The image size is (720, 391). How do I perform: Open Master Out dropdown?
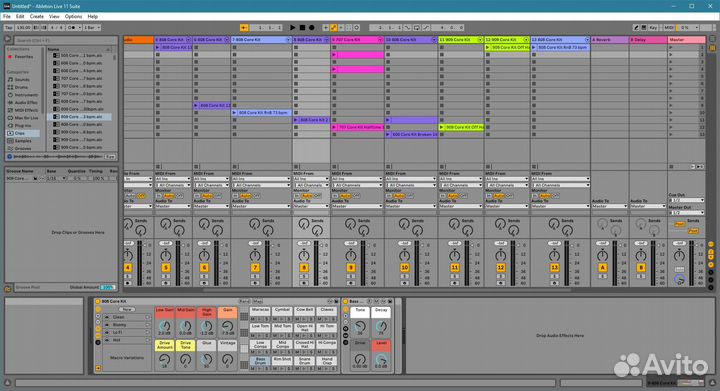(x=686, y=213)
